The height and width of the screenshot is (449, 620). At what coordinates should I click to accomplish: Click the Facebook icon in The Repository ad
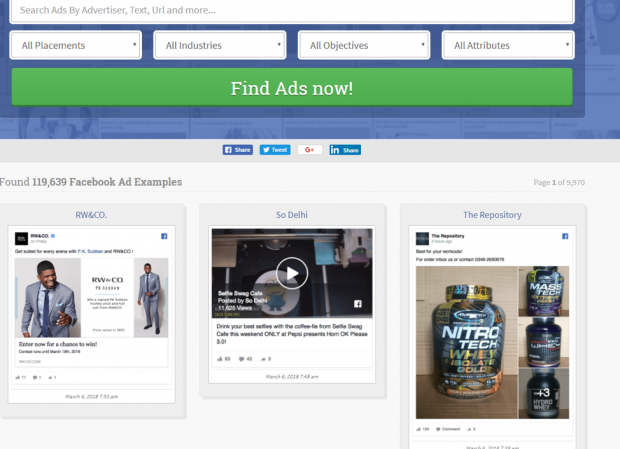pos(565,236)
